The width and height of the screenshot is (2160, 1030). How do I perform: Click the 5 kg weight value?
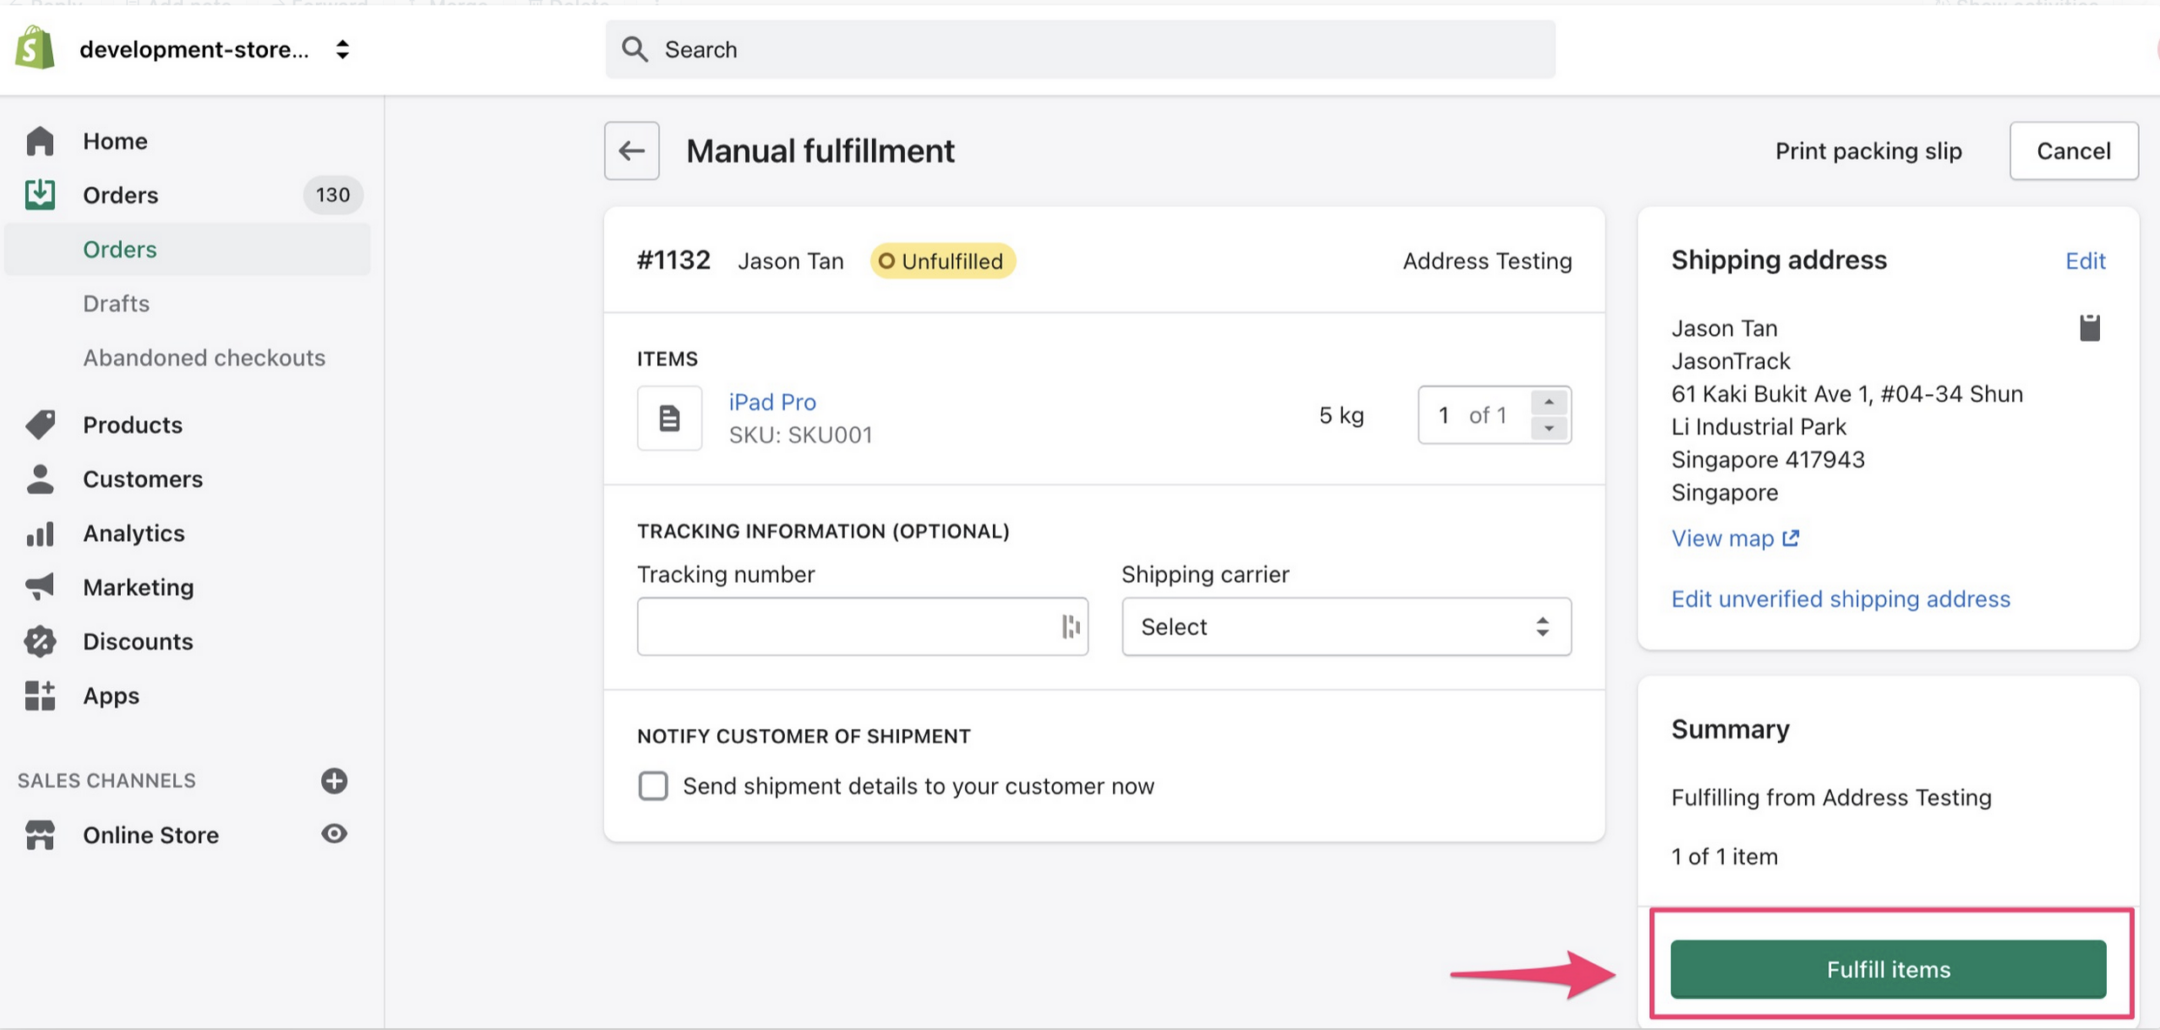pyautogui.click(x=1341, y=415)
